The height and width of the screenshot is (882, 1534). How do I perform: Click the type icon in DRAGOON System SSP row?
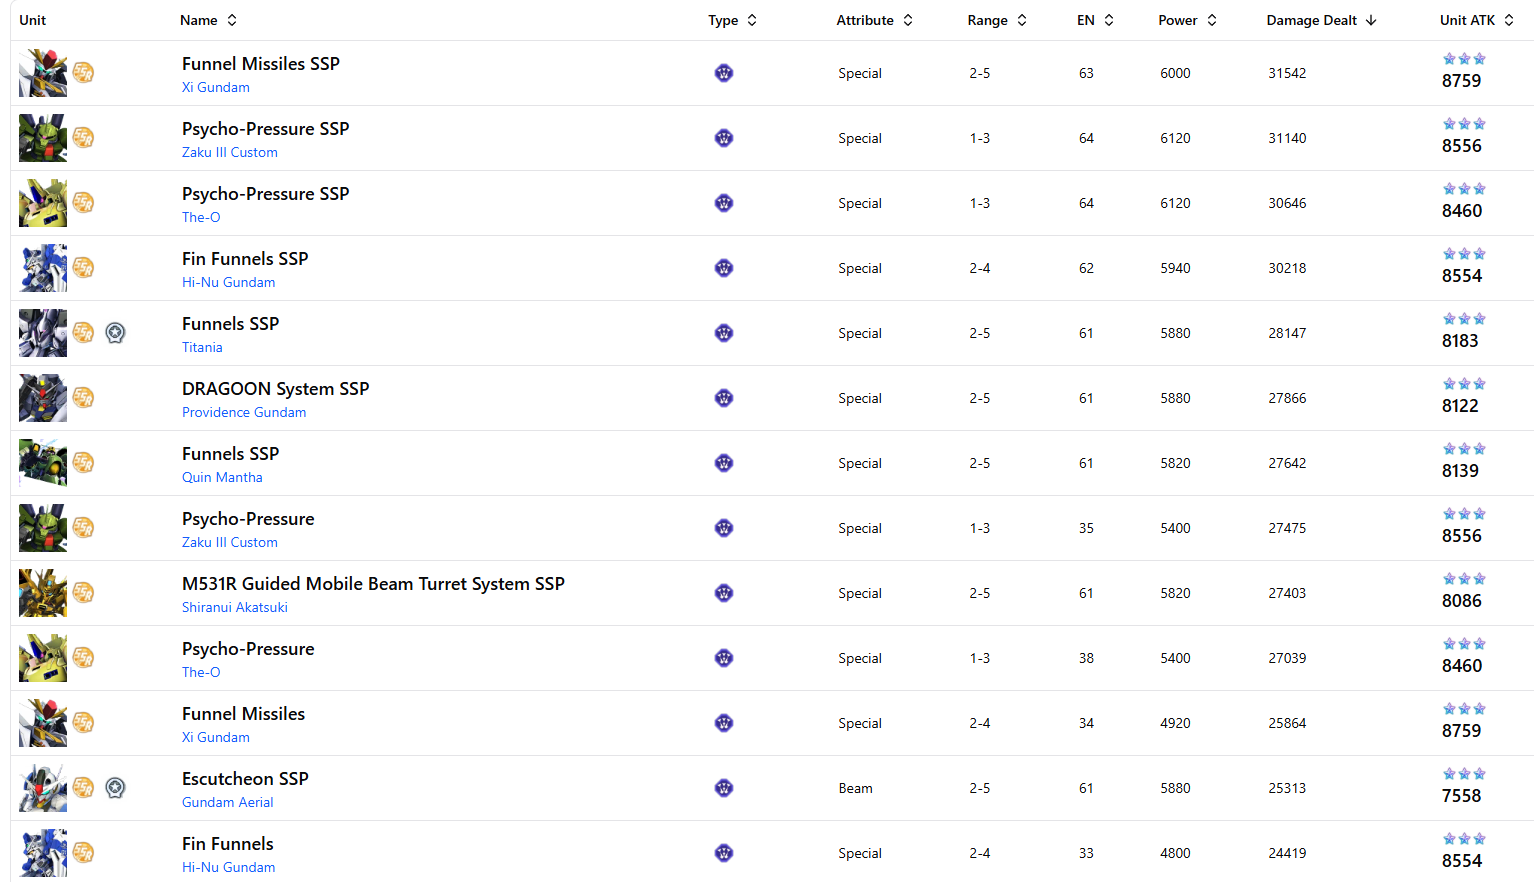click(724, 398)
